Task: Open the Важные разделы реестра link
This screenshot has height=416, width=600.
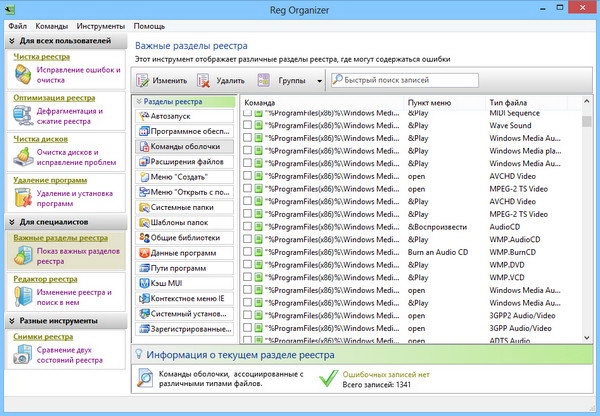Action: [x=60, y=238]
